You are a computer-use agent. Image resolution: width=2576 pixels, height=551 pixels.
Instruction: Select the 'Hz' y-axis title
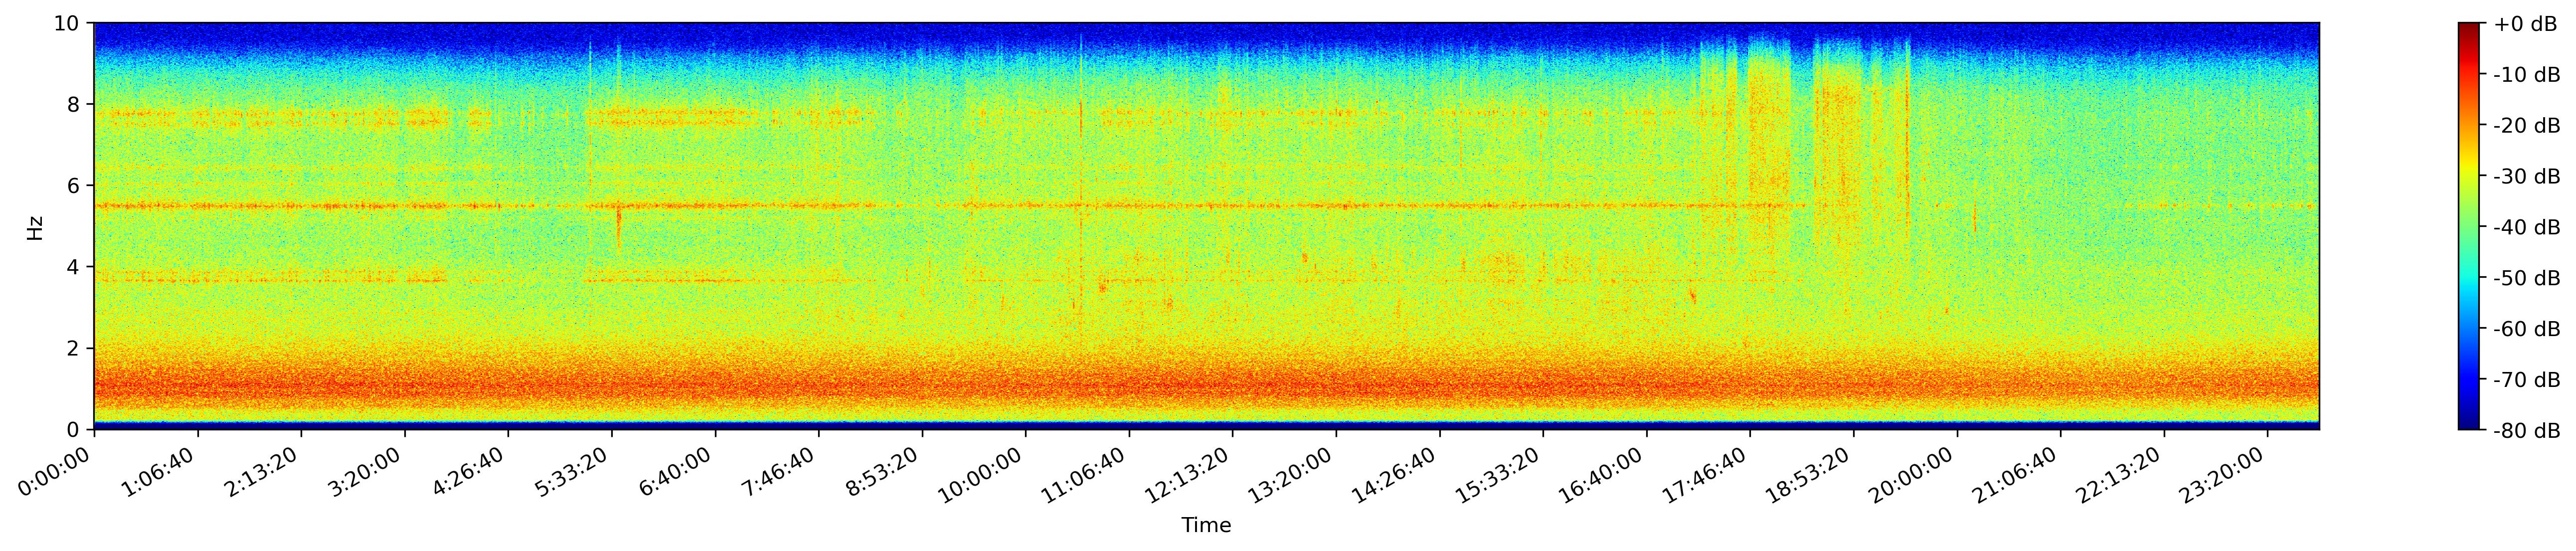click(x=36, y=227)
